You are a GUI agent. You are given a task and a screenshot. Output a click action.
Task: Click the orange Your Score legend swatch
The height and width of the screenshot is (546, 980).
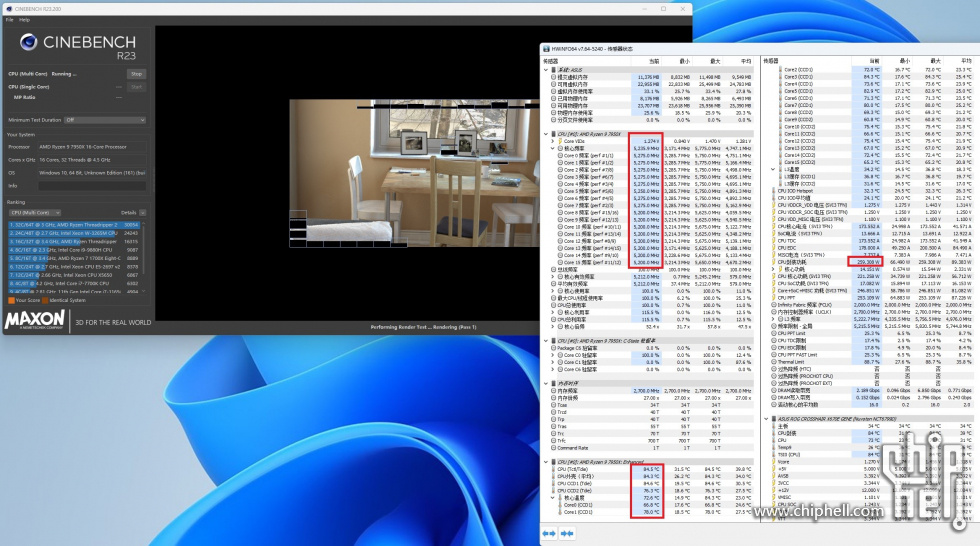point(11,300)
